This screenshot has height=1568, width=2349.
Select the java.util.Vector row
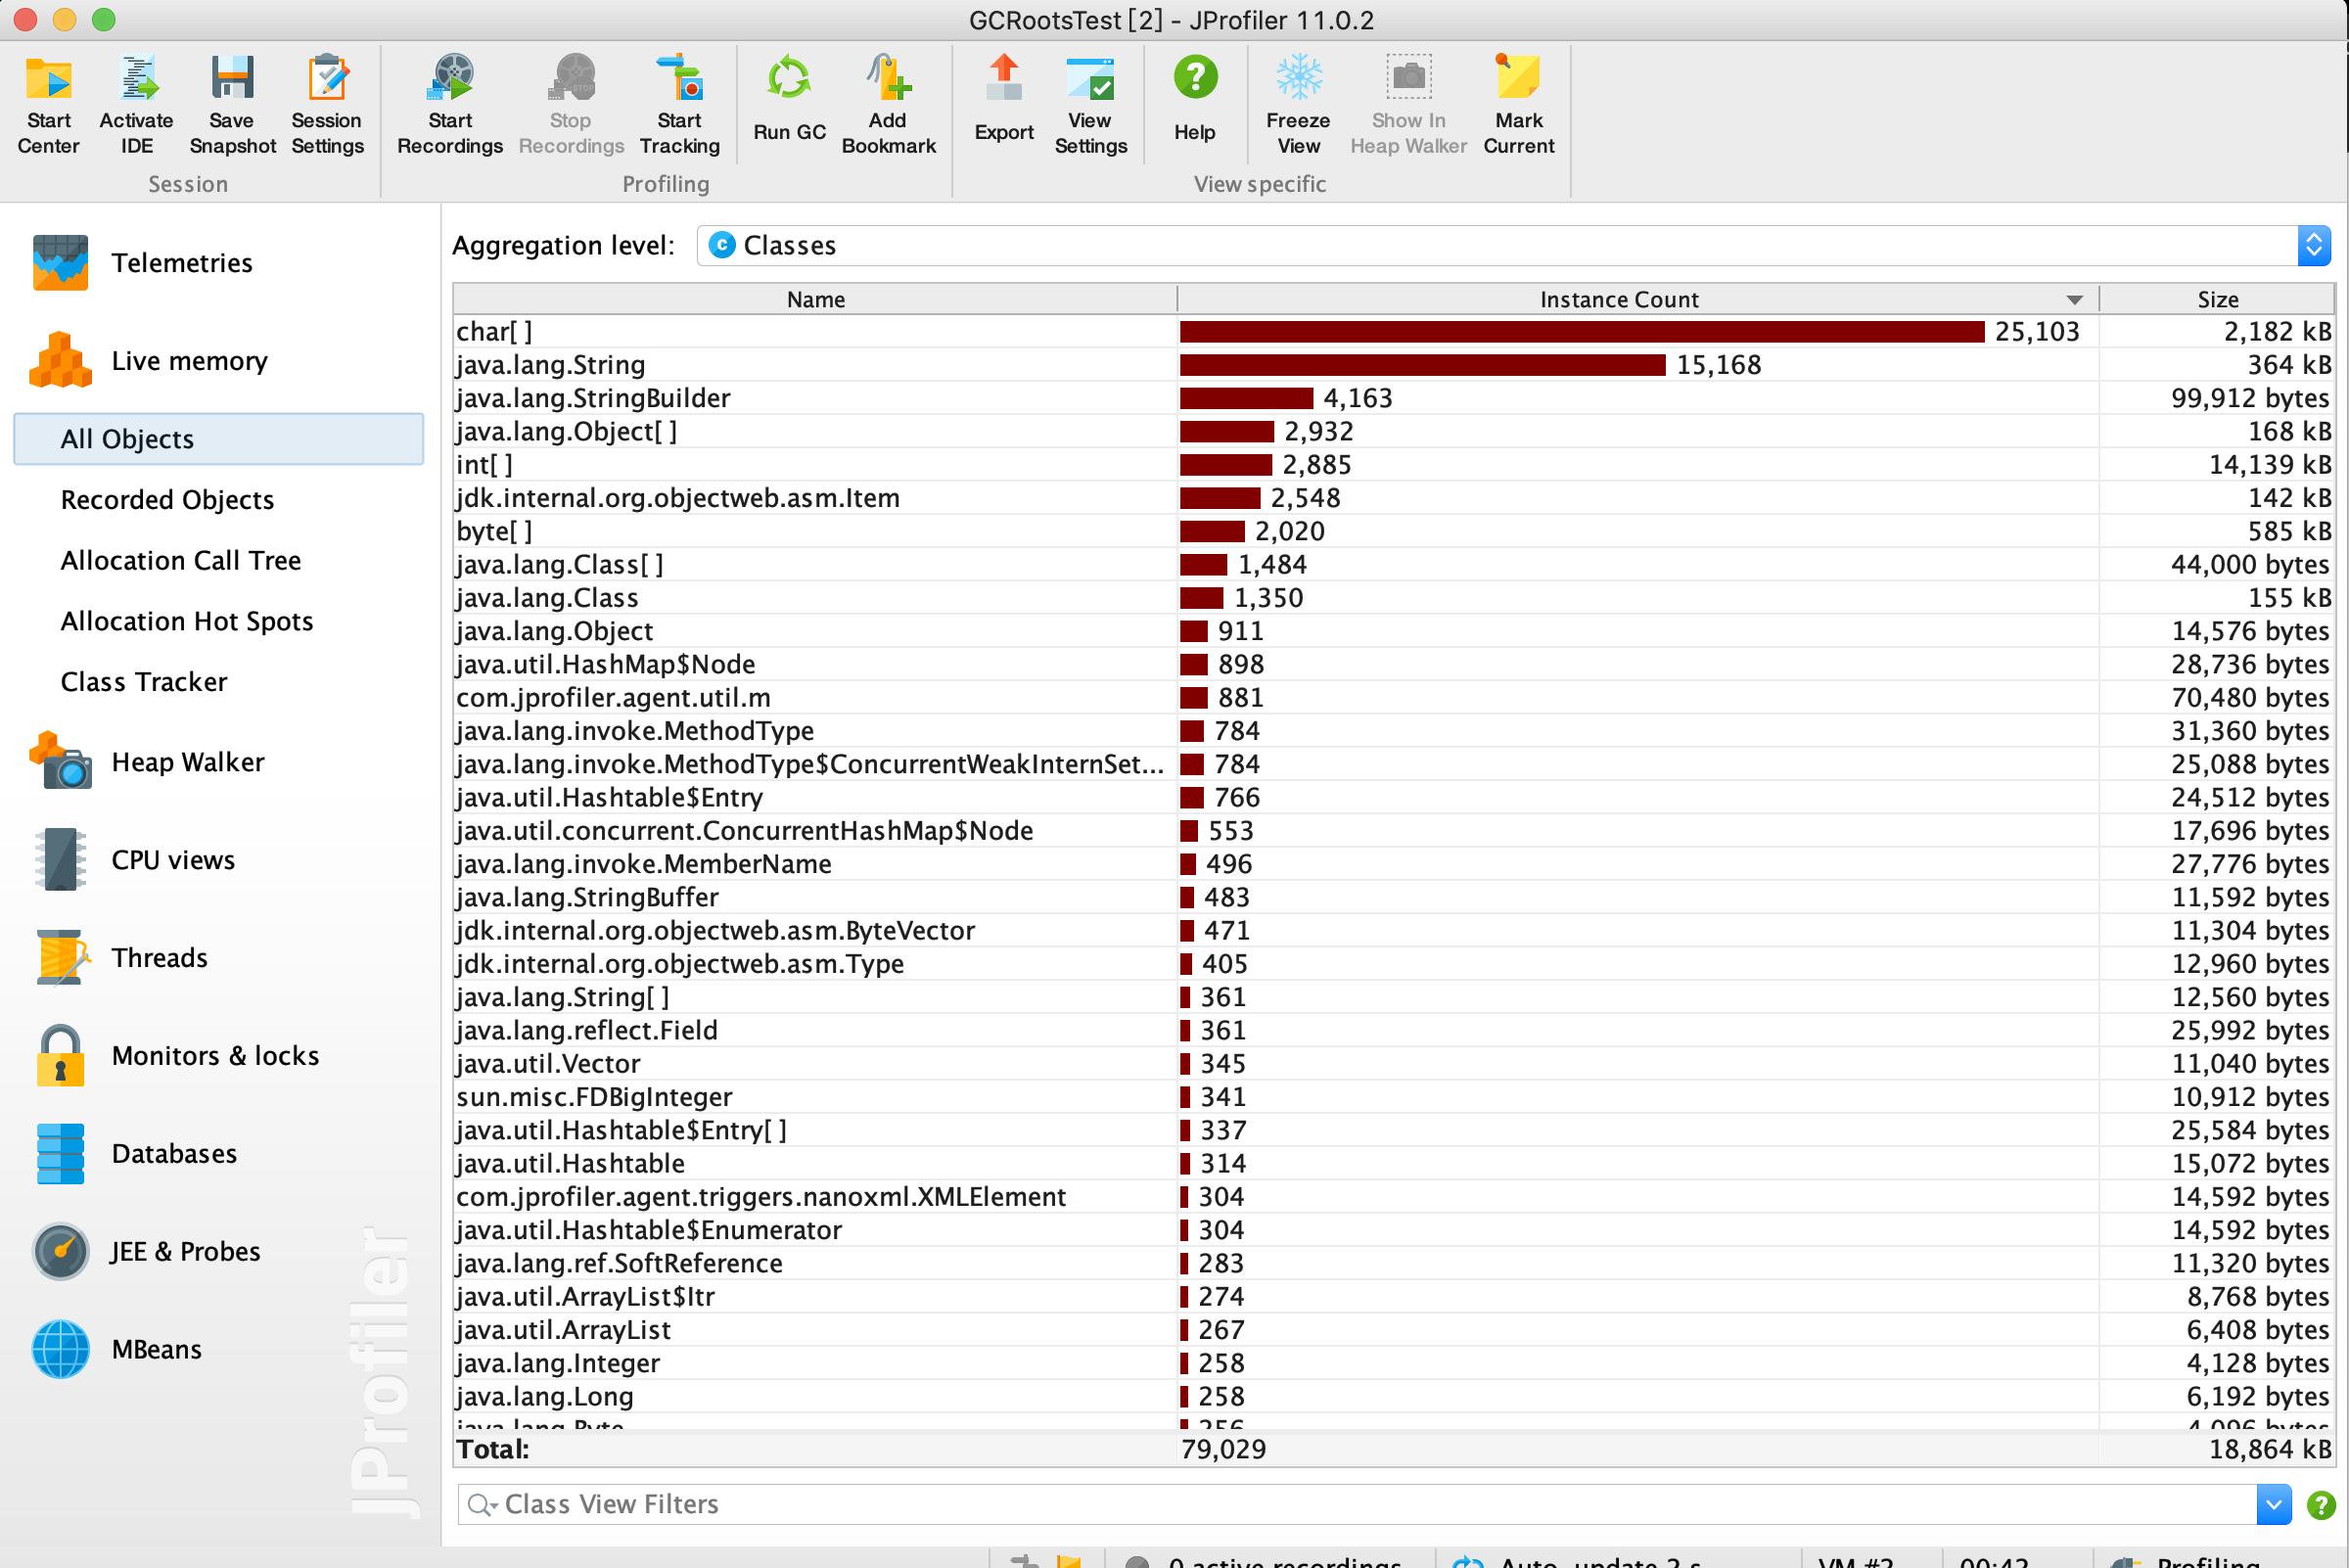point(1394,1064)
